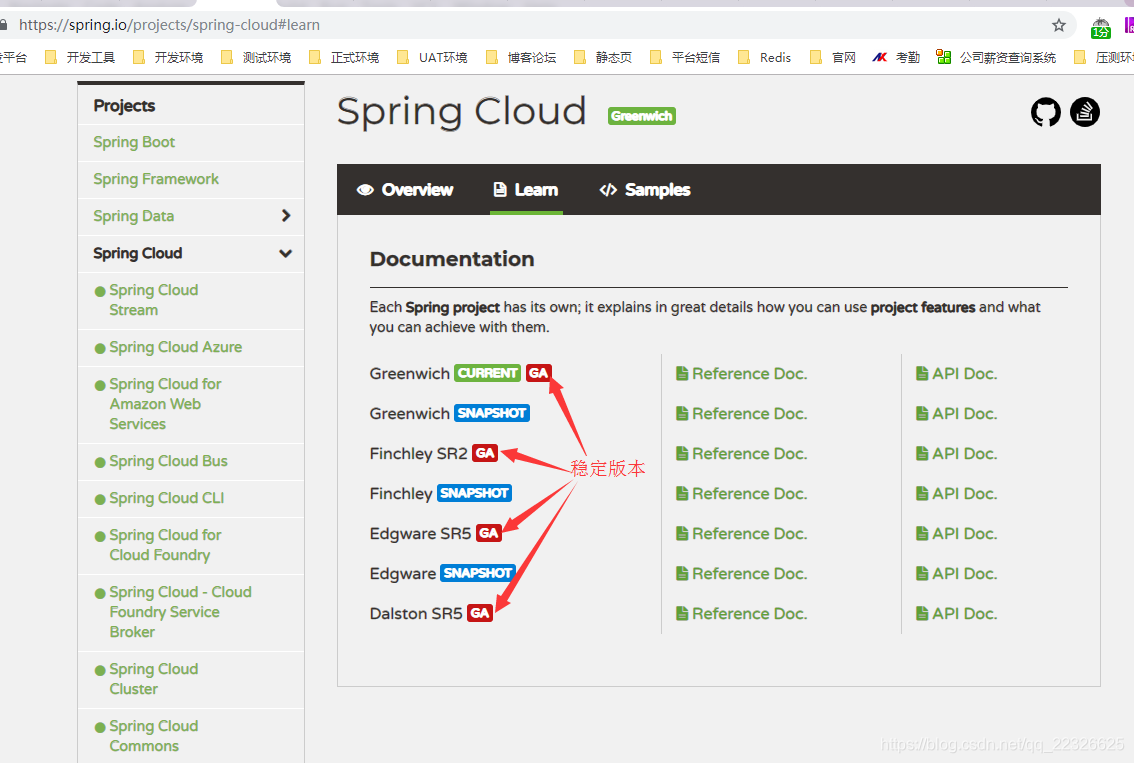Open the UAT环境 bookmark folder
The width and height of the screenshot is (1134, 763).
click(433, 57)
